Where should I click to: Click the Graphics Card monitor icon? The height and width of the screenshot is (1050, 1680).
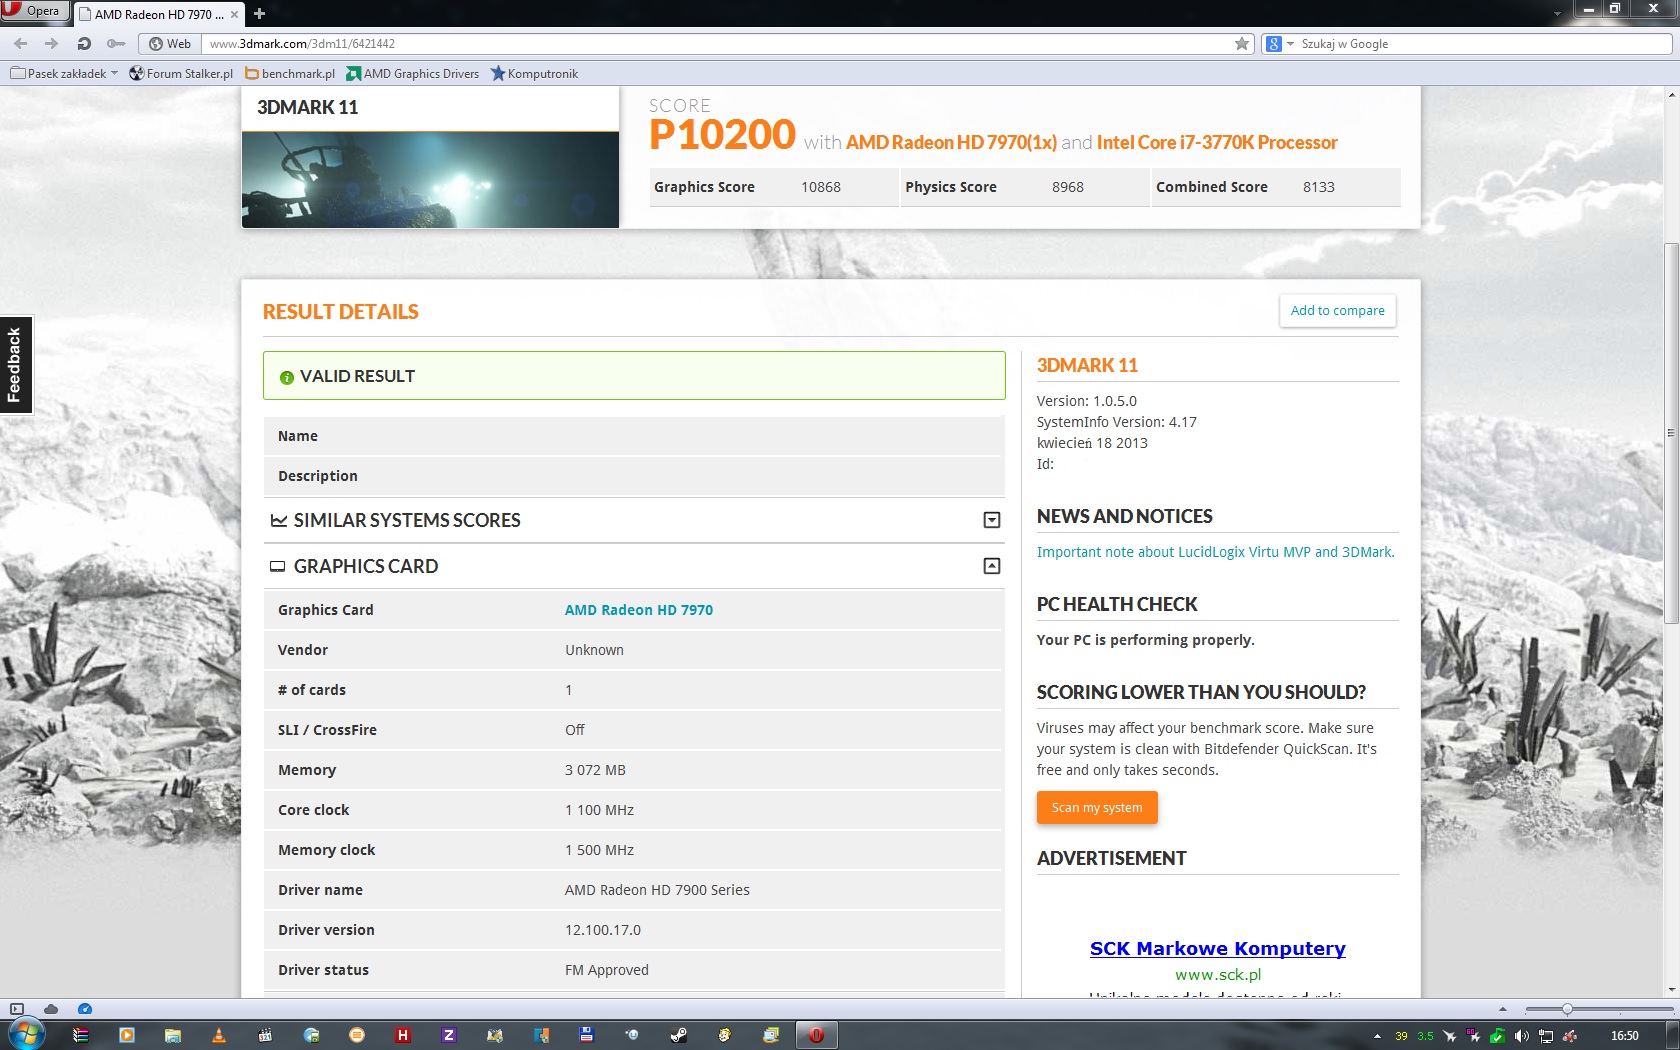pos(278,566)
